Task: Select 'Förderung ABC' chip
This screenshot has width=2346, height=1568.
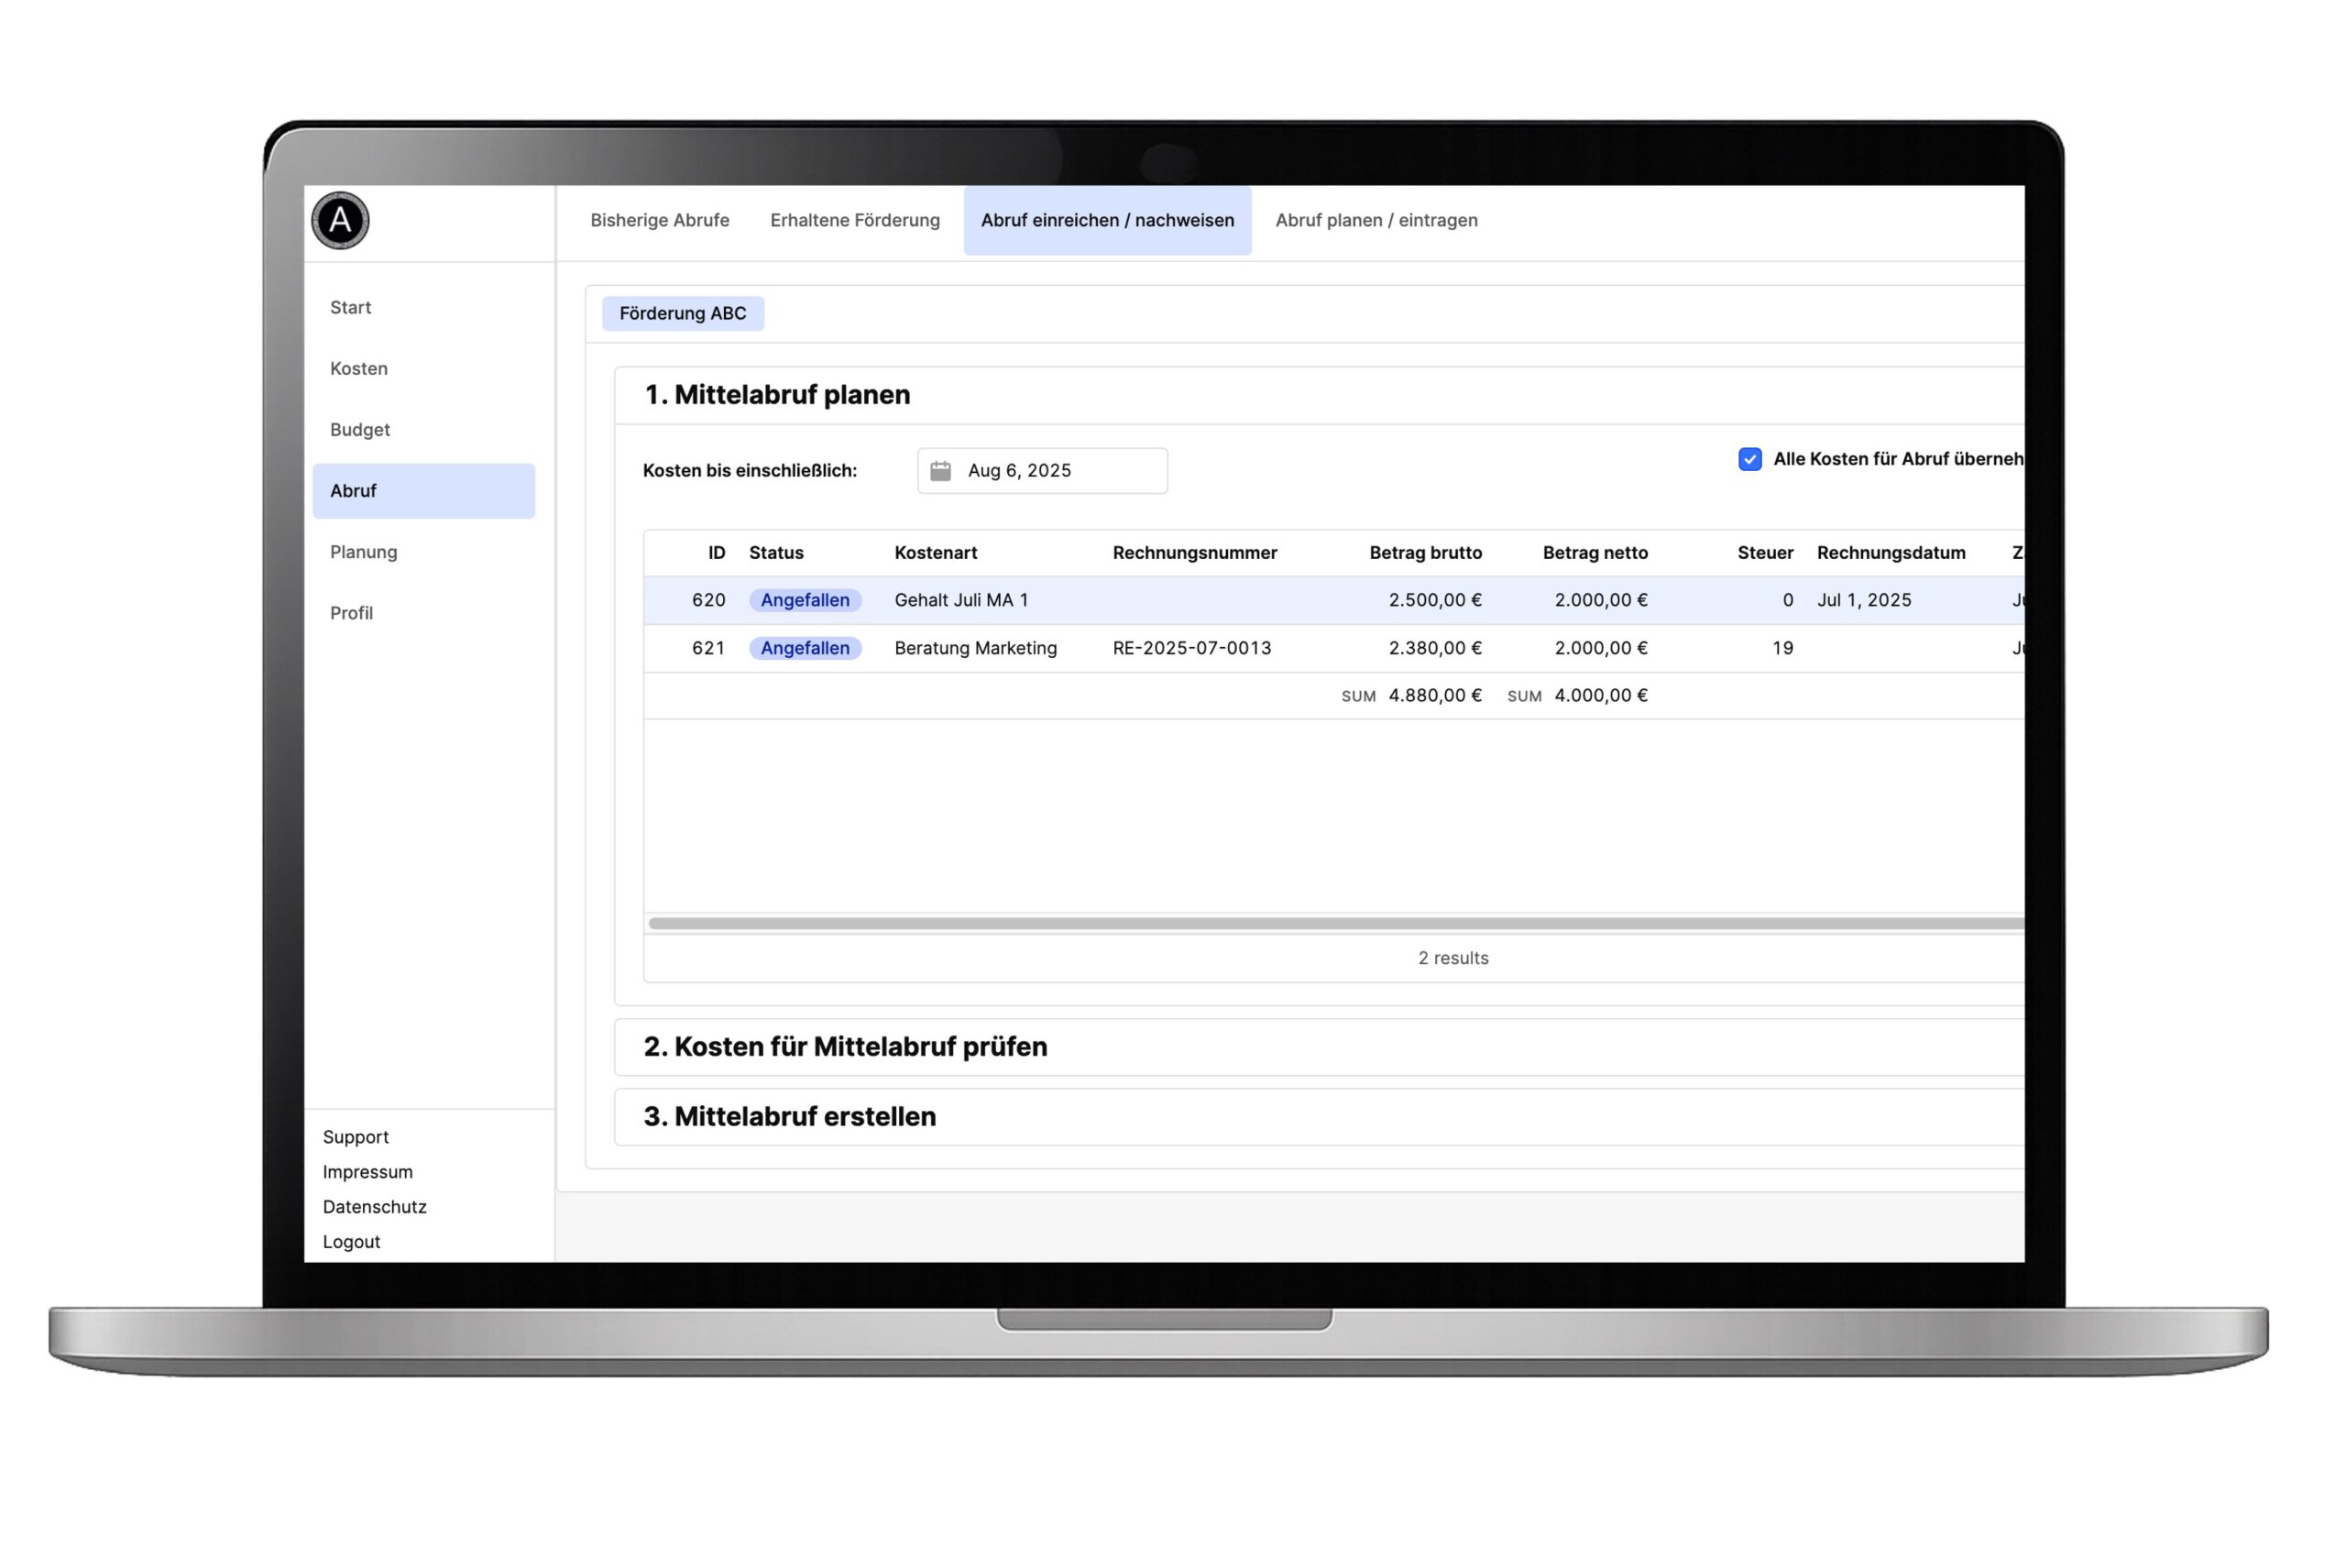Action: (682, 313)
